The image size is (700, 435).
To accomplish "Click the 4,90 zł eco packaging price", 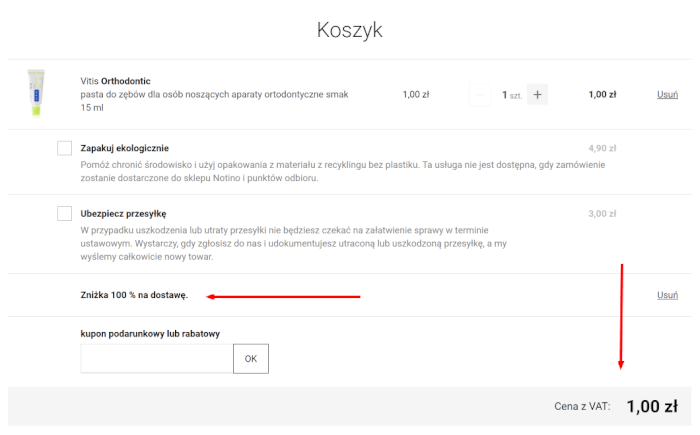I will pos(602,148).
